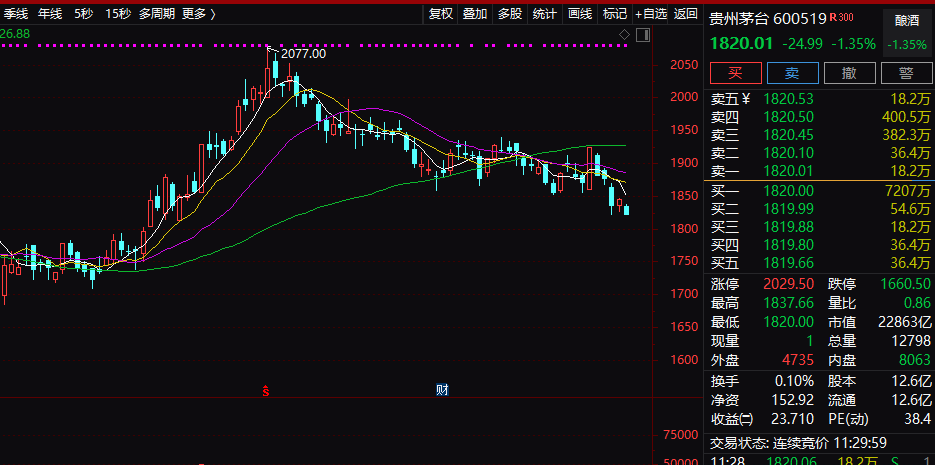This screenshot has width=935, height=465.
Task: Click 最高 value 1837.66
Action: tap(788, 303)
